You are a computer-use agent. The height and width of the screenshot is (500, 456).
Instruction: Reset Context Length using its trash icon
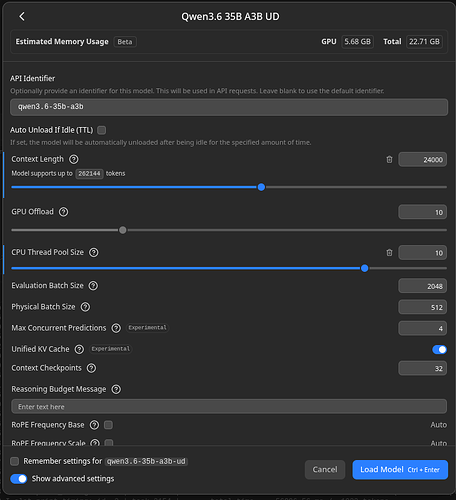pyautogui.click(x=389, y=160)
